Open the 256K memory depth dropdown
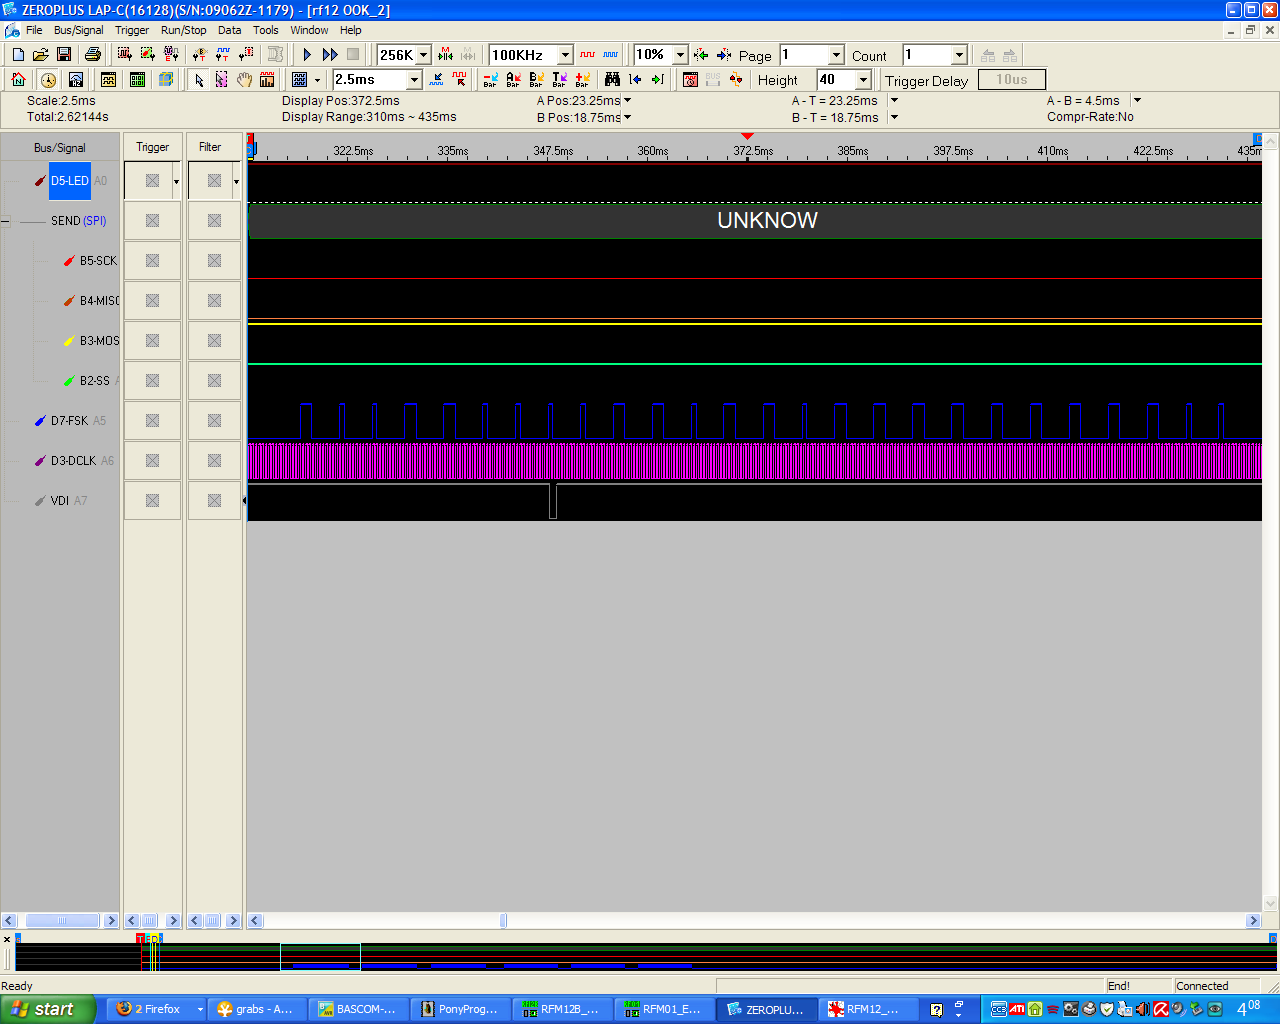The image size is (1280, 1024). (423, 55)
